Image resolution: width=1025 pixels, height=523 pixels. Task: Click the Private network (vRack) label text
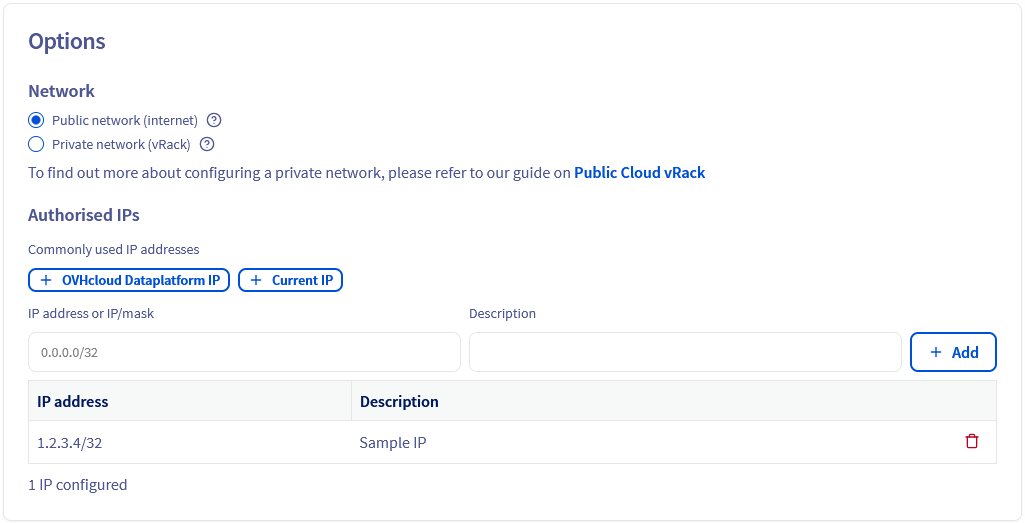click(122, 144)
